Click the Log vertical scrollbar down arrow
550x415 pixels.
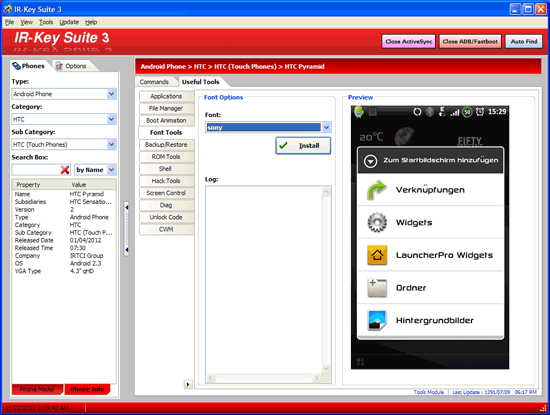click(x=326, y=369)
